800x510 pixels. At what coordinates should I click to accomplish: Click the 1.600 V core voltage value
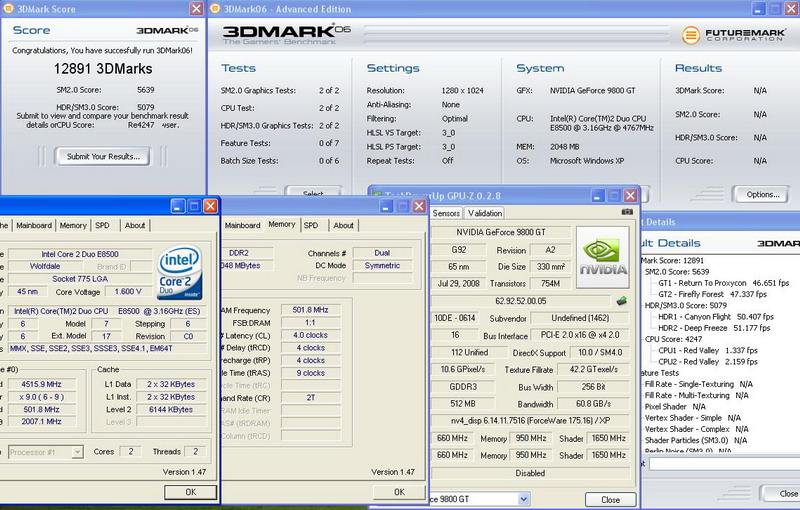pos(128,292)
